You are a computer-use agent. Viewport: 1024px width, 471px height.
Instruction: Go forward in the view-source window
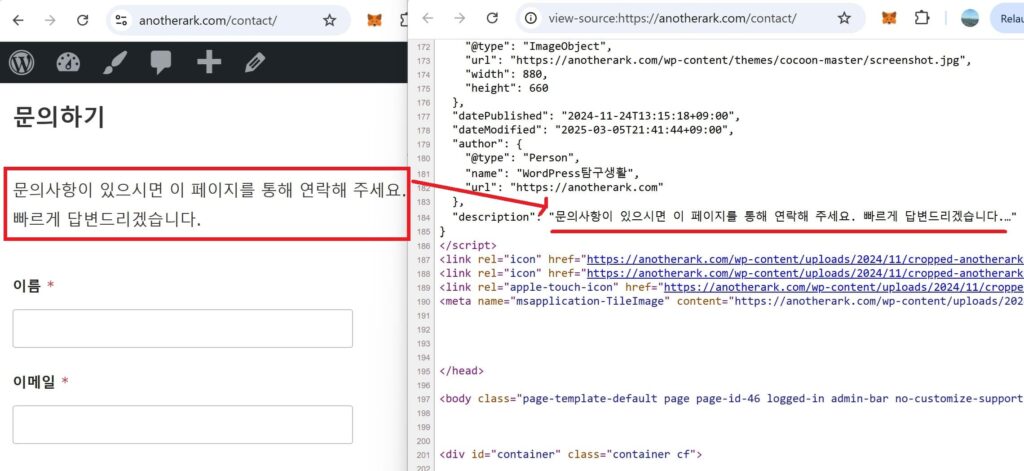point(460,18)
